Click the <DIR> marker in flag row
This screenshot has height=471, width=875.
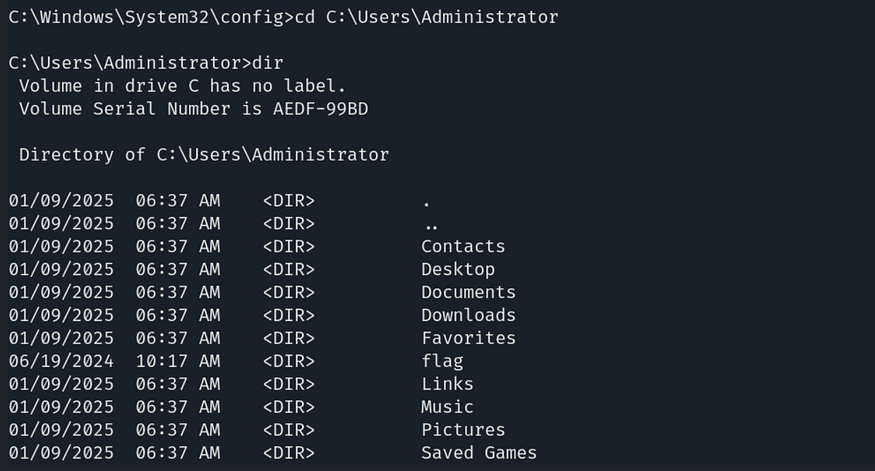pyautogui.click(x=288, y=361)
